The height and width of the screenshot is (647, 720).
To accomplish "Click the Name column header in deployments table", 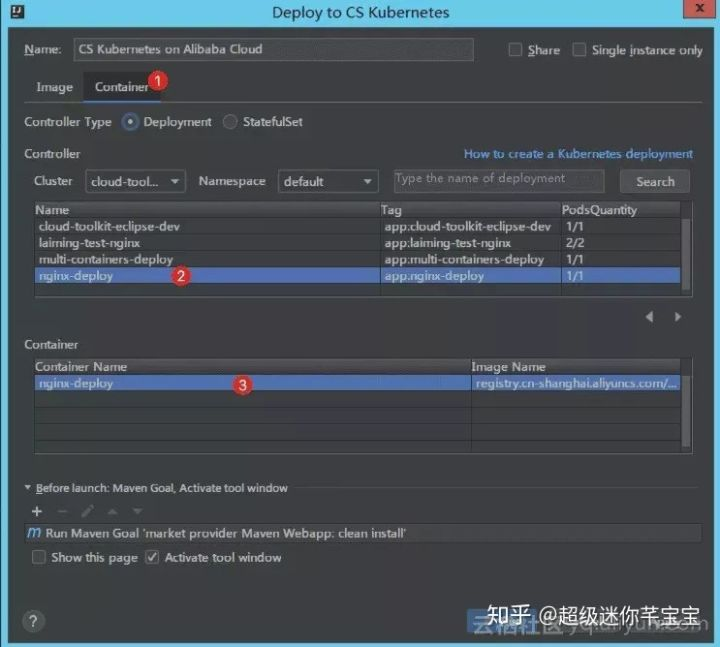I will 207,210.
